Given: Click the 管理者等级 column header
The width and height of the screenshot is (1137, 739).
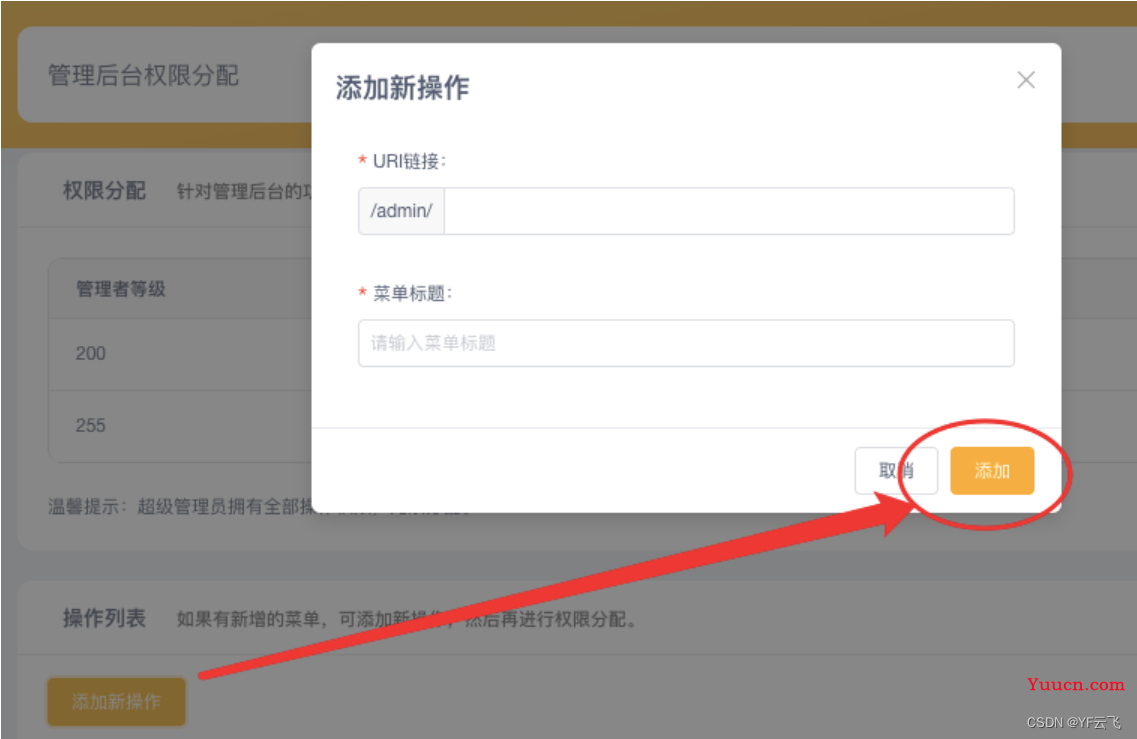Looking at the screenshot, I should 121,289.
